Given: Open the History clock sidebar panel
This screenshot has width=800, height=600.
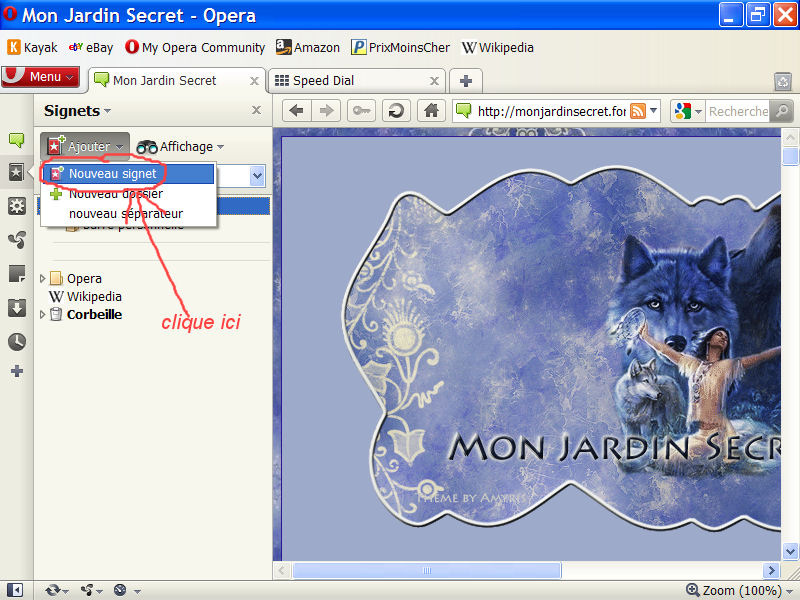Looking at the screenshot, I should tap(16, 342).
